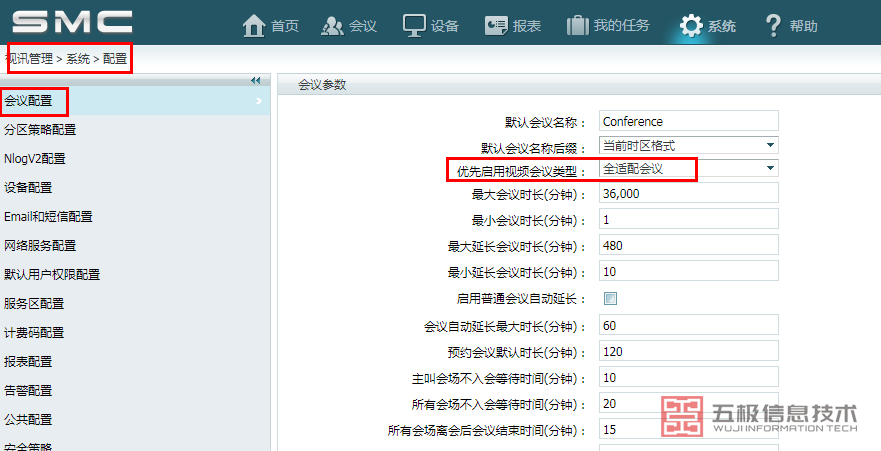Image resolution: width=881 pixels, height=451 pixels.
Task: Select 报表配置 in the sidebar
Action: pyautogui.click(x=28, y=362)
